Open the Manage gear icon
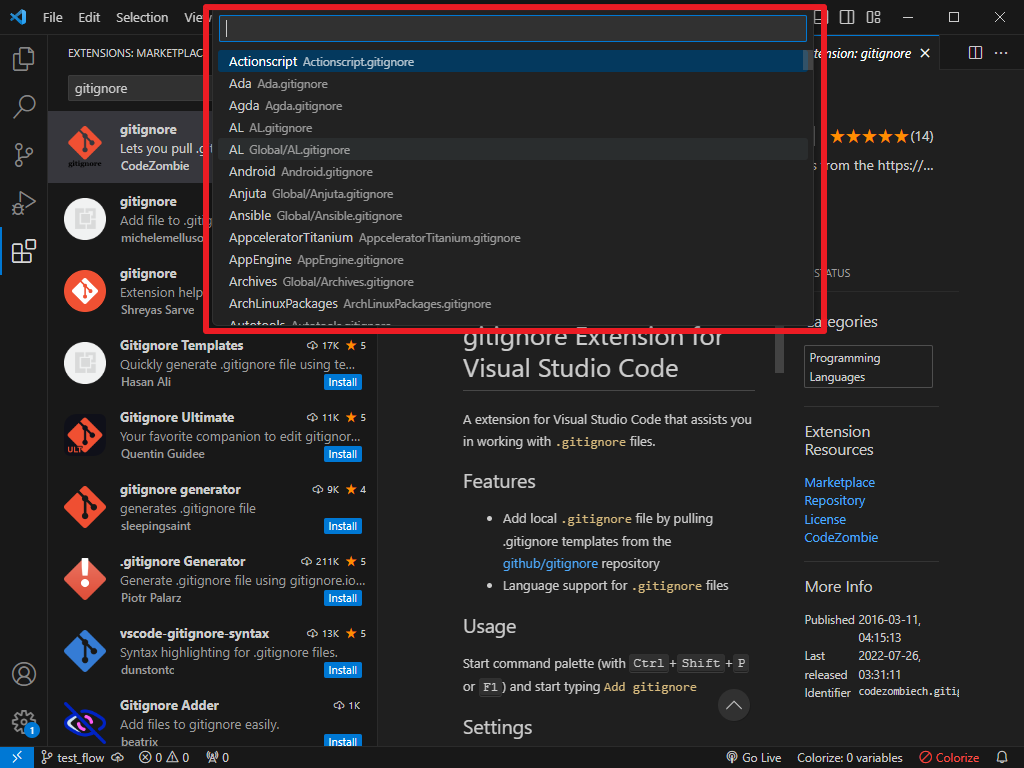 click(24, 722)
